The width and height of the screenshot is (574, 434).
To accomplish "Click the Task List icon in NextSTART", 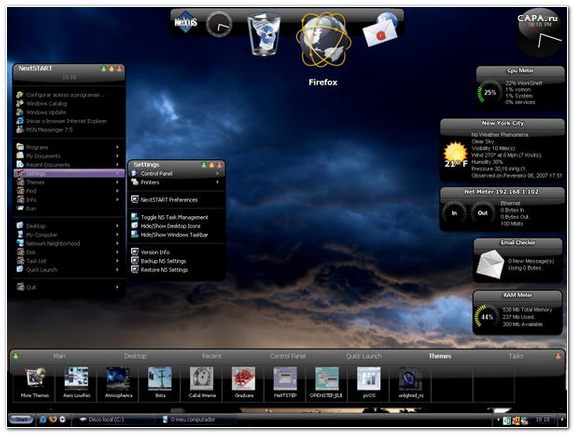I will click(20, 261).
